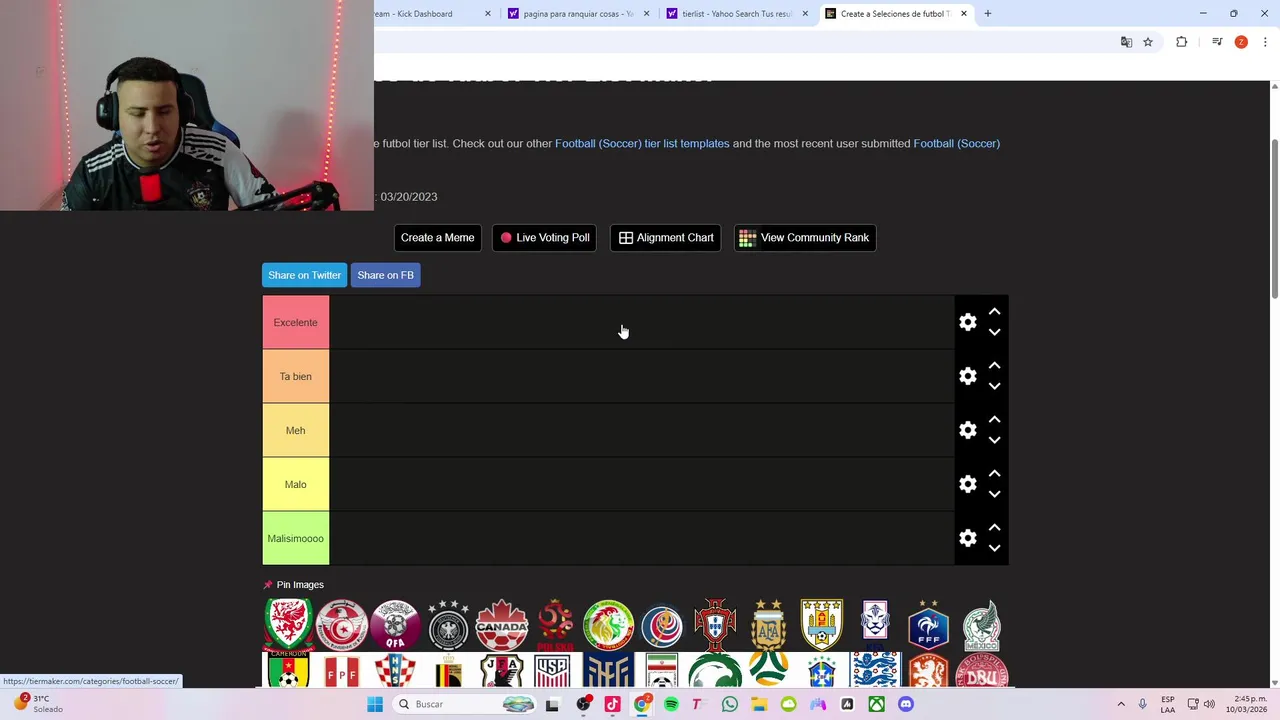Screen dimensions: 1280x720
Task: Click the Meh tier label
Action: click(x=295, y=430)
